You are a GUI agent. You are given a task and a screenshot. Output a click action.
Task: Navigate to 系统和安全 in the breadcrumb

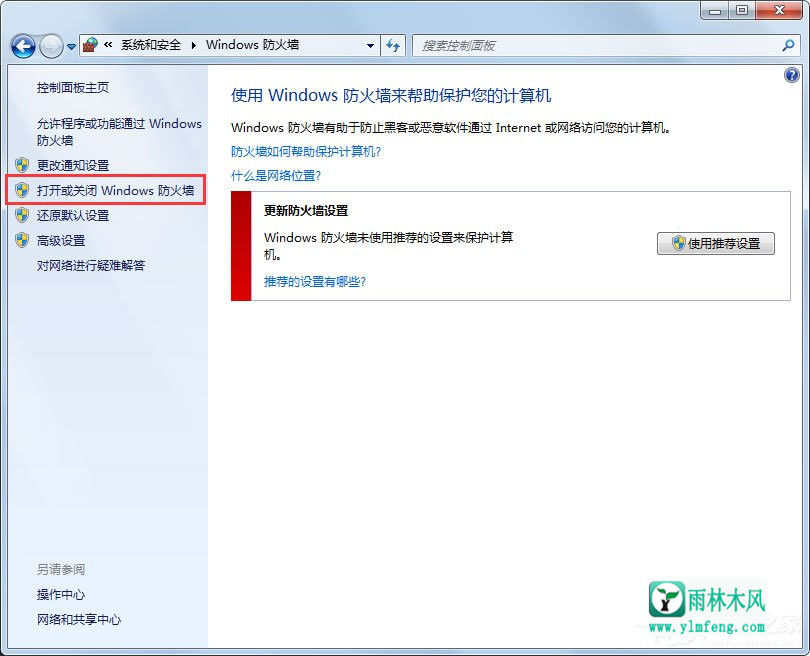tap(151, 45)
